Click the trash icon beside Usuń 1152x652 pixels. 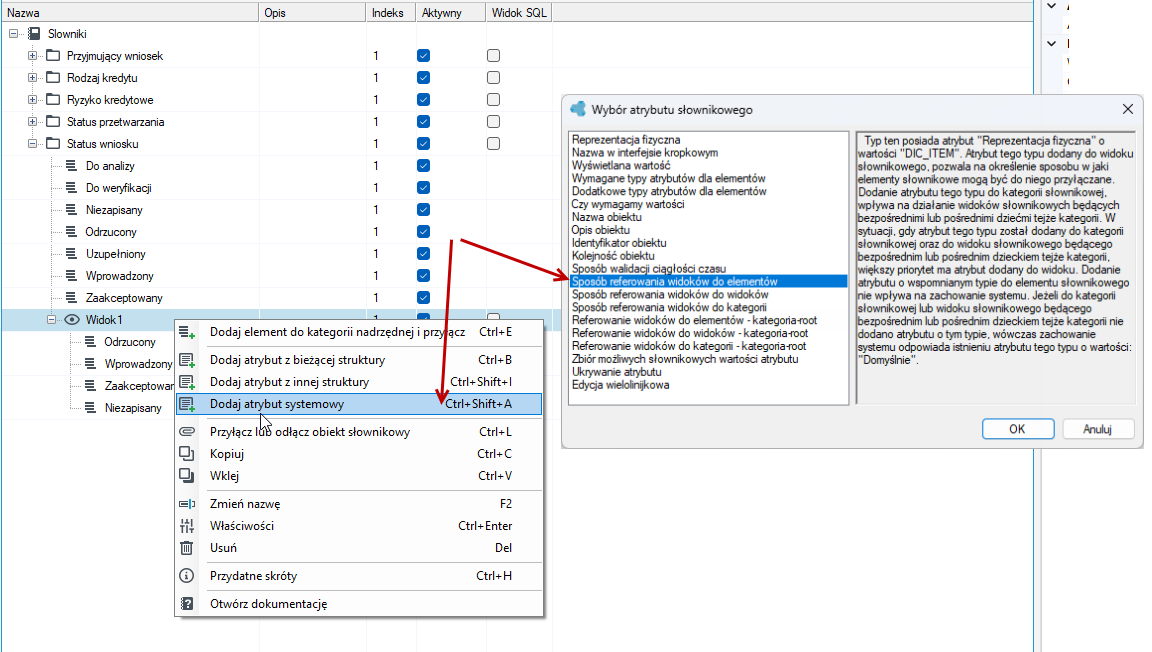coord(187,548)
